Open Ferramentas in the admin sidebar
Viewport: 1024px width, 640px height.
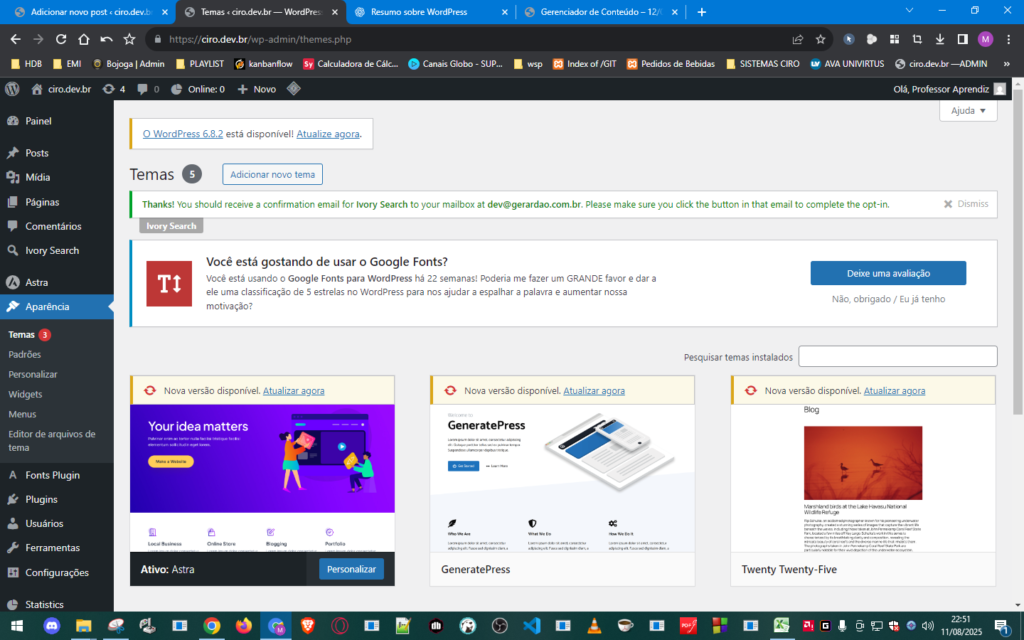point(52,548)
